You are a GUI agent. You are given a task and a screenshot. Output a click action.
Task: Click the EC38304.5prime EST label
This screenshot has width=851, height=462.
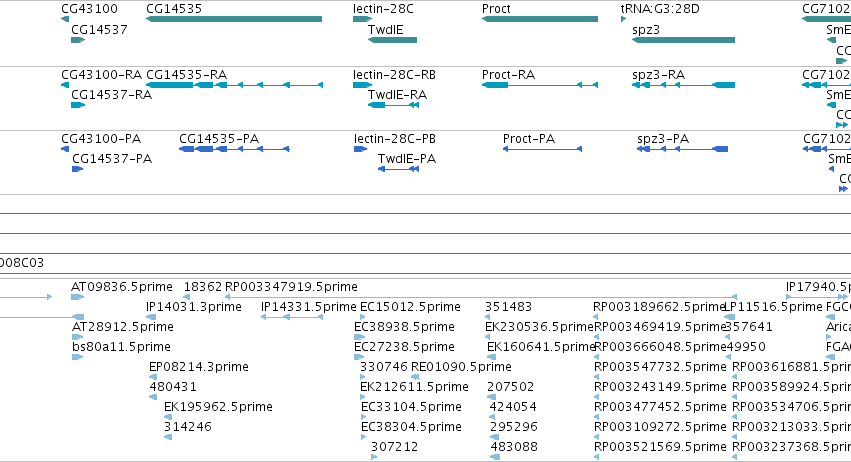(411, 427)
